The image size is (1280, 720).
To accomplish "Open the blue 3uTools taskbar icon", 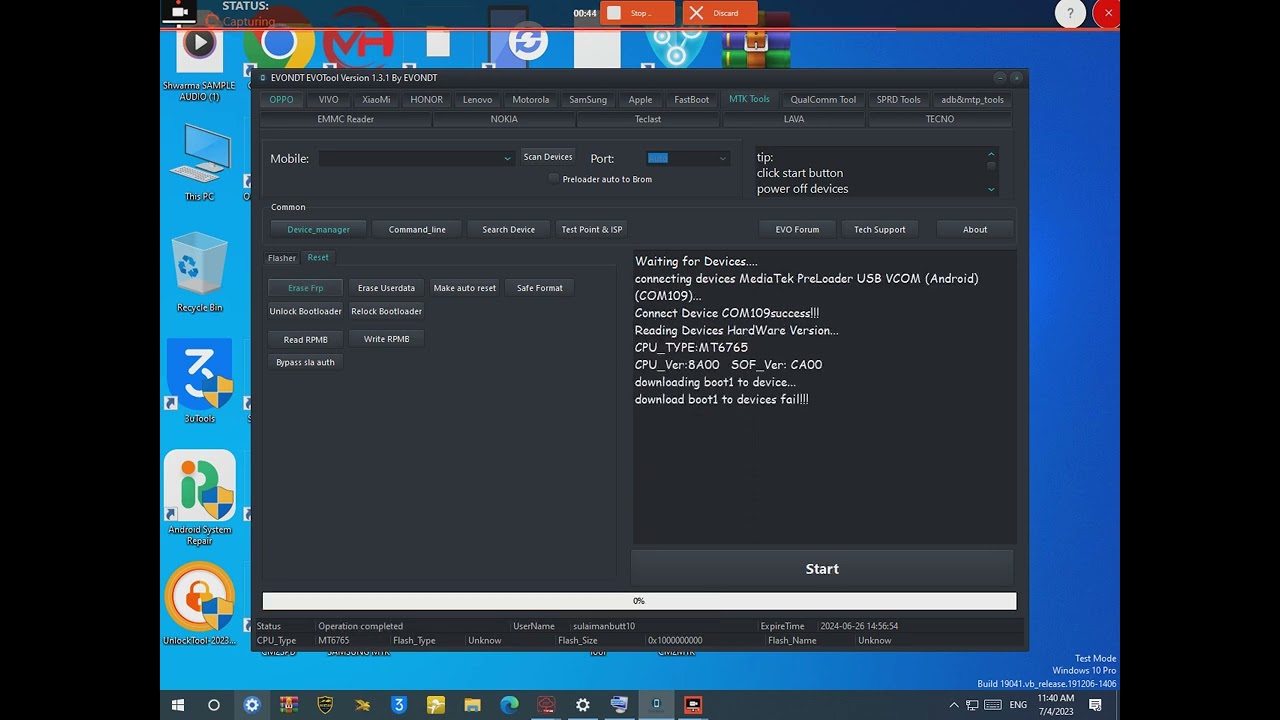I will tap(399, 705).
